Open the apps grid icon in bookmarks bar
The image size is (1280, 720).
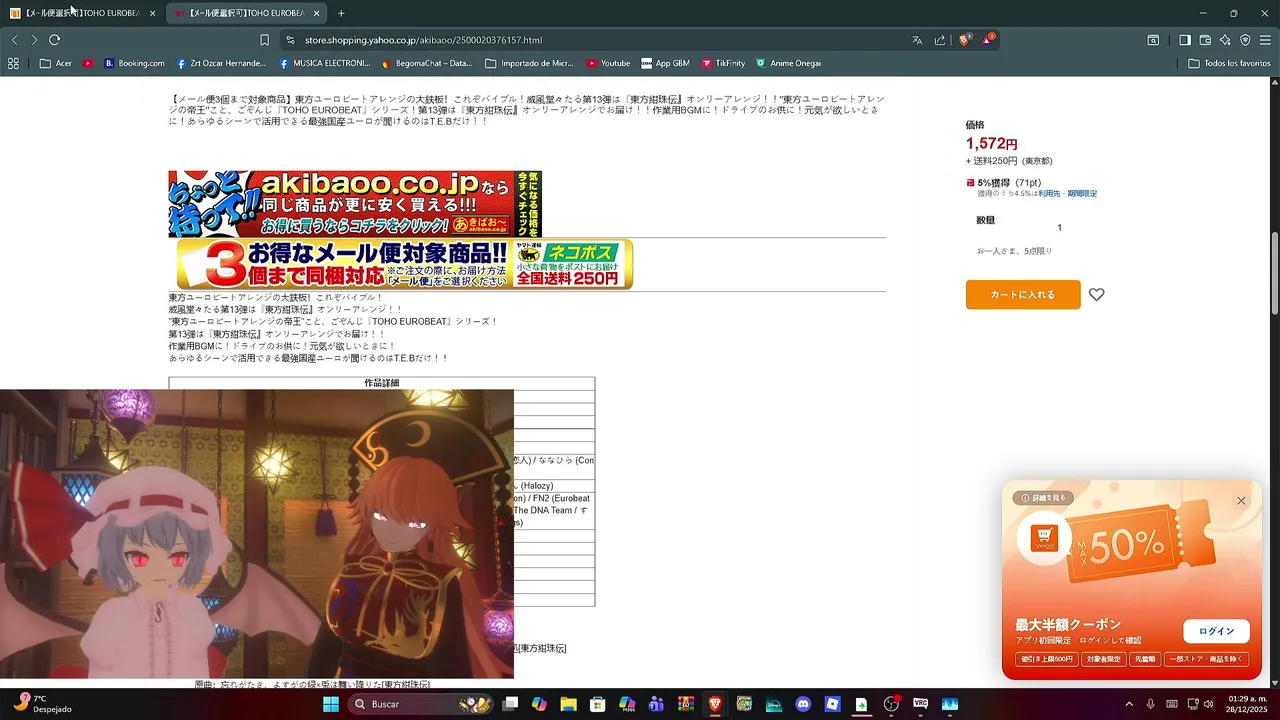(x=13, y=63)
